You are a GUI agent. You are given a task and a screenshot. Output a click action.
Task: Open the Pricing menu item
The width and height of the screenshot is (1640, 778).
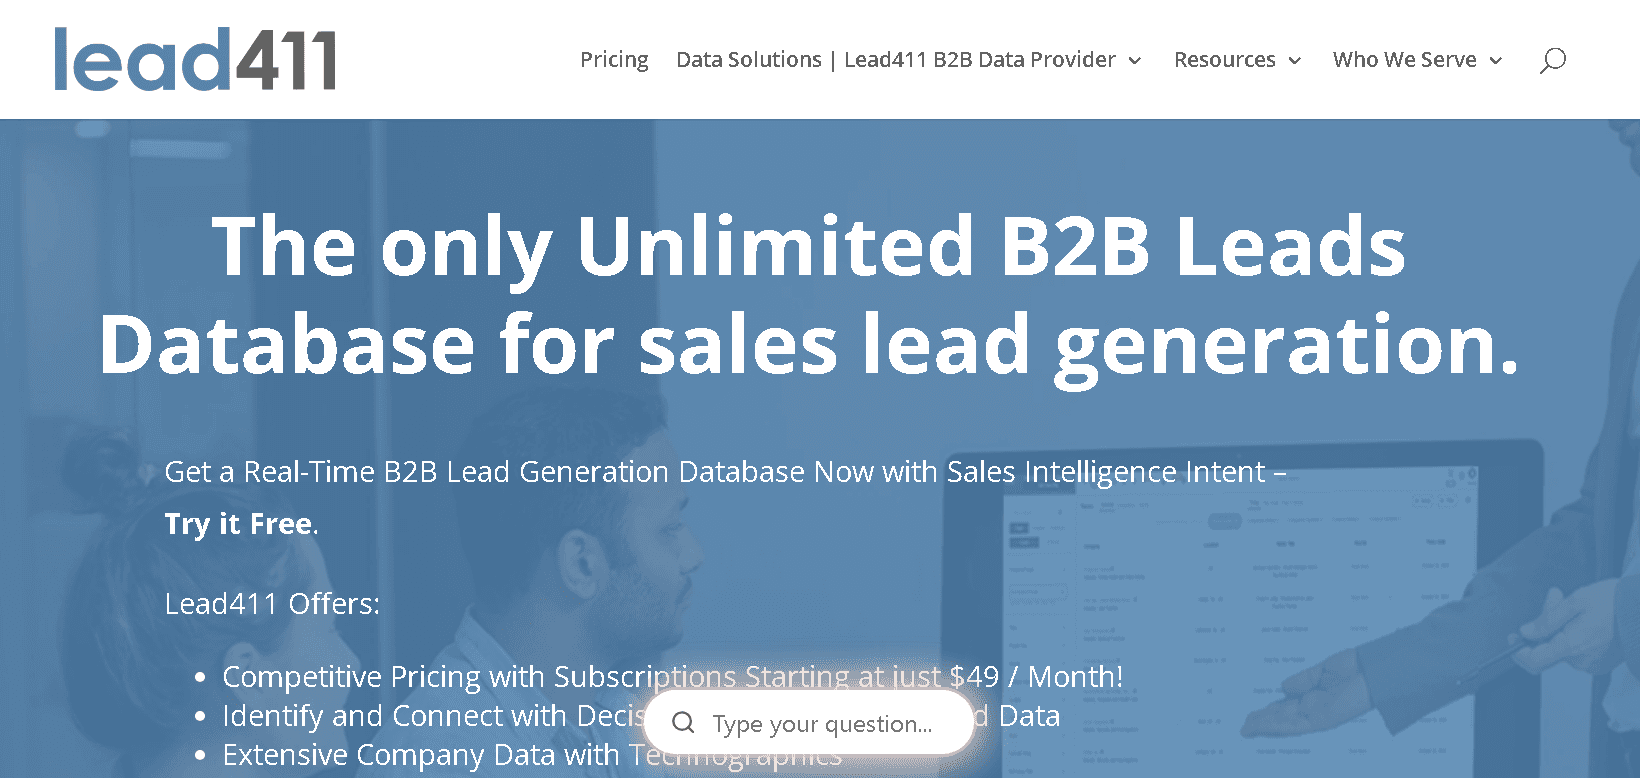(x=614, y=59)
